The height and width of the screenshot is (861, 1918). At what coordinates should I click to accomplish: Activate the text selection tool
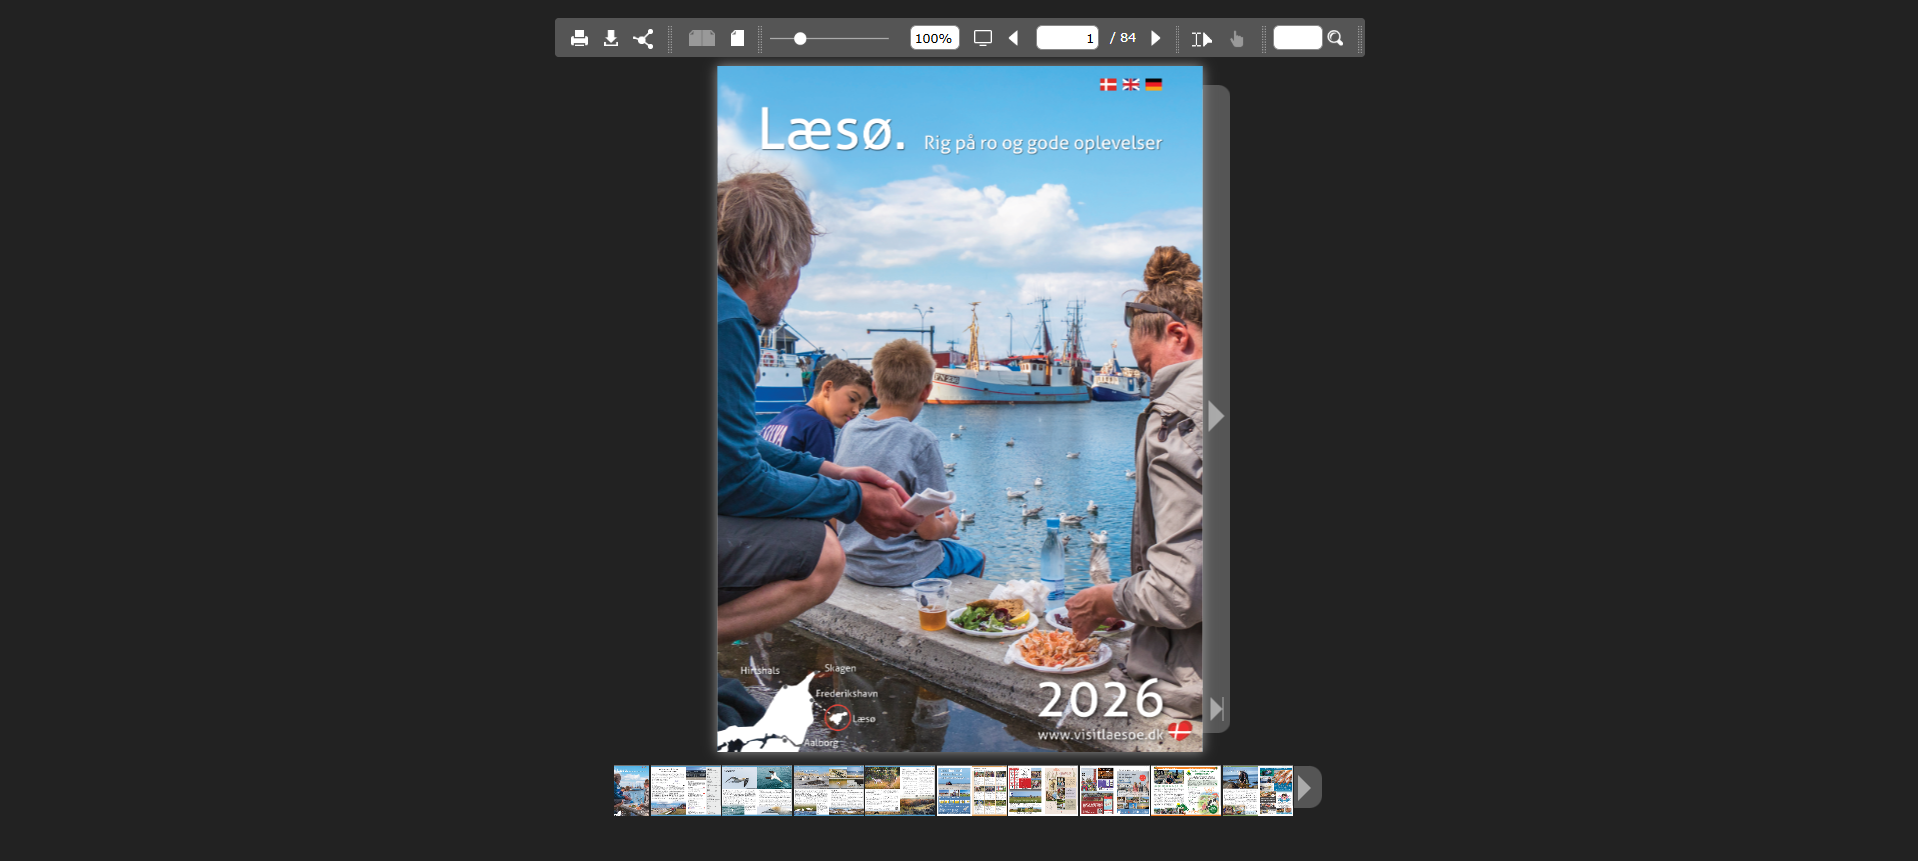pos(1202,39)
